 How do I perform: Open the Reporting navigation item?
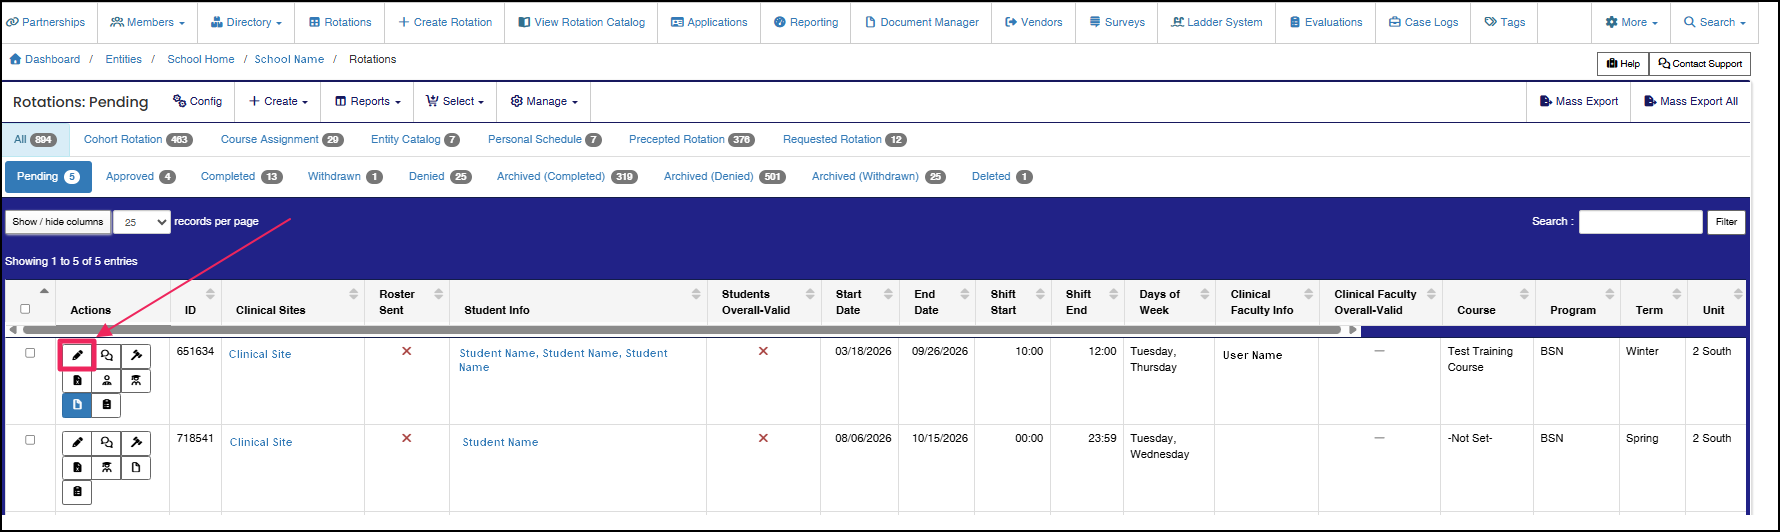tap(806, 22)
